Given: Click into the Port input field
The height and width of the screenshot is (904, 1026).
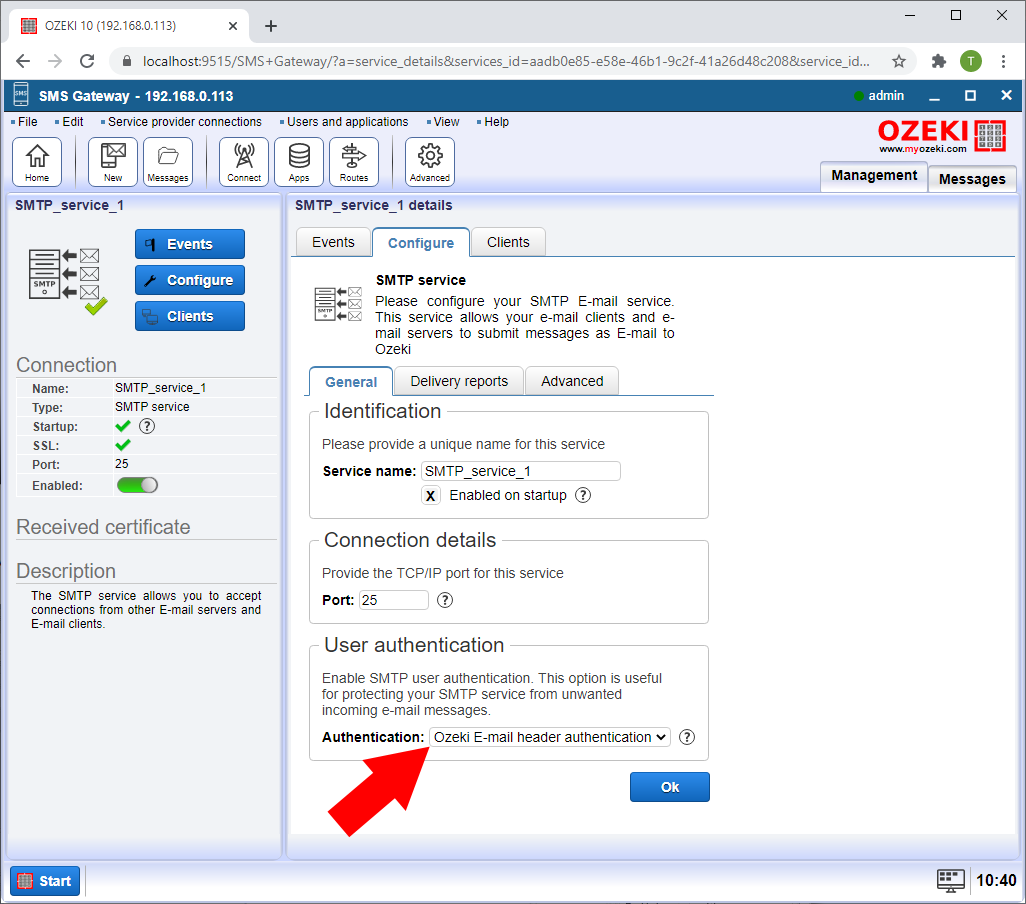Looking at the screenshot, I should 393,600.
